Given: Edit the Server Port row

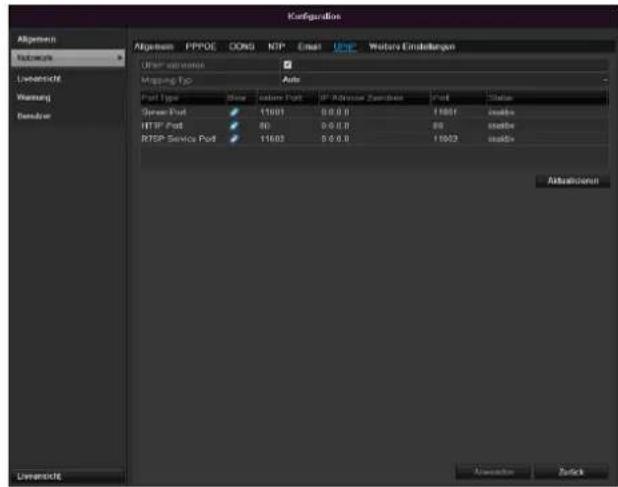Looking at the screenshot, I should [x=234, y=112].
